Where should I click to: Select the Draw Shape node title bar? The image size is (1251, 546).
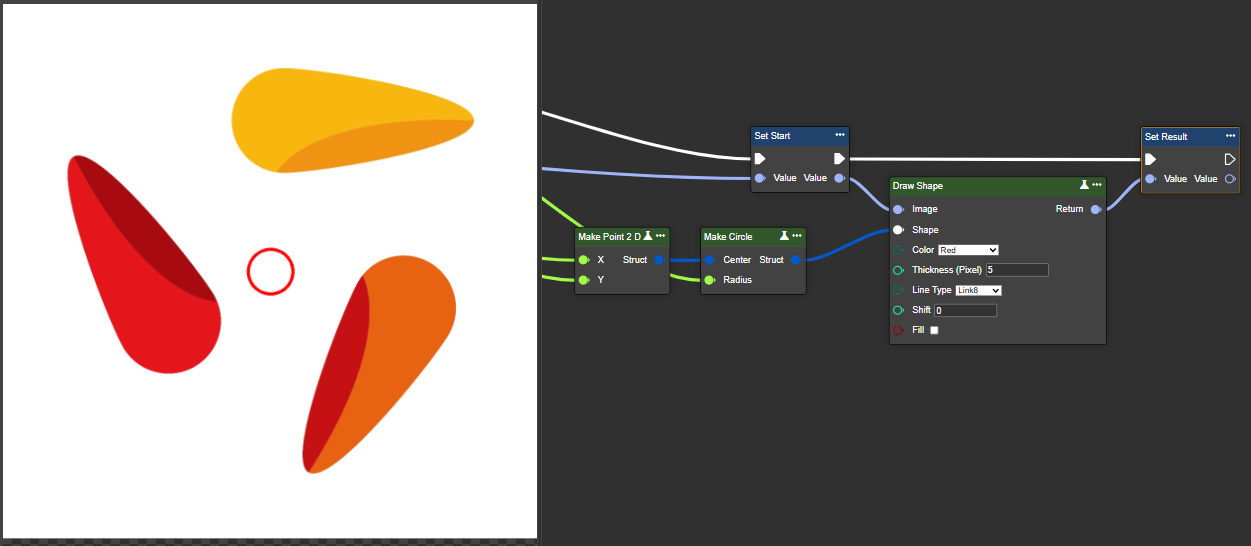click(980, 186)
